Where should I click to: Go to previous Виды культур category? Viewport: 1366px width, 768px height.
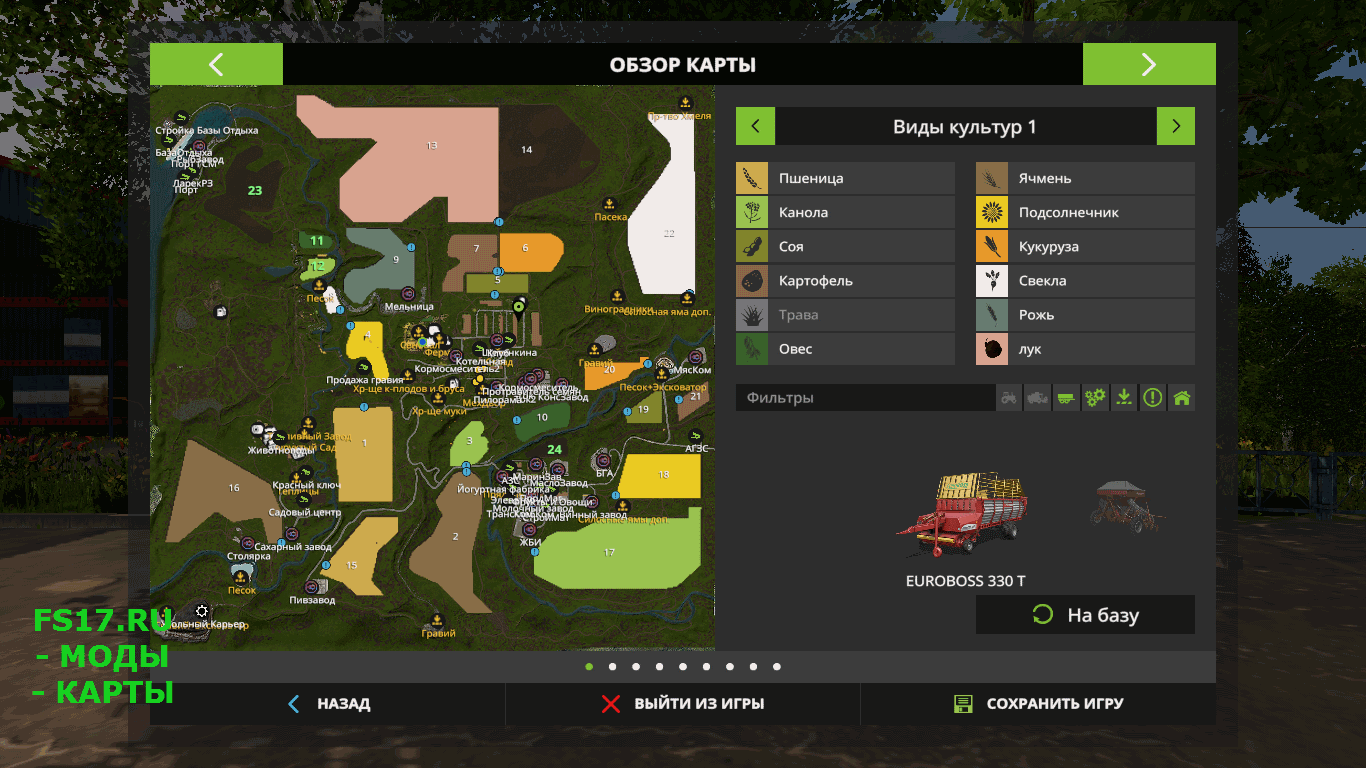[x=755, y=127]
